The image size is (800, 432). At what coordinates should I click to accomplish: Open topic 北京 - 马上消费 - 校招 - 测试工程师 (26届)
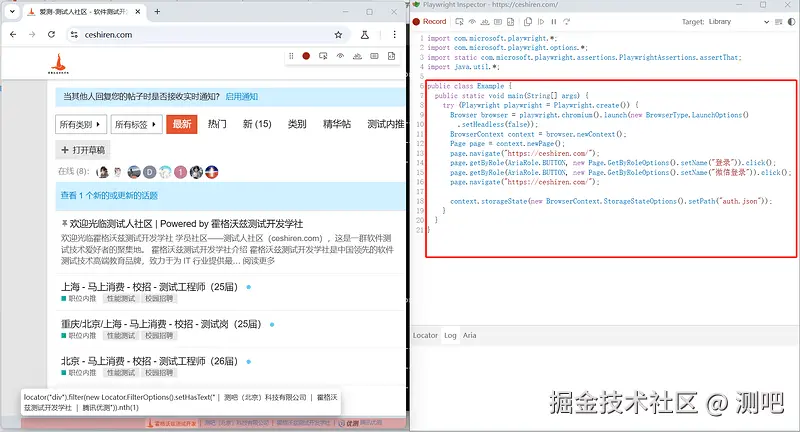(149, 361)
